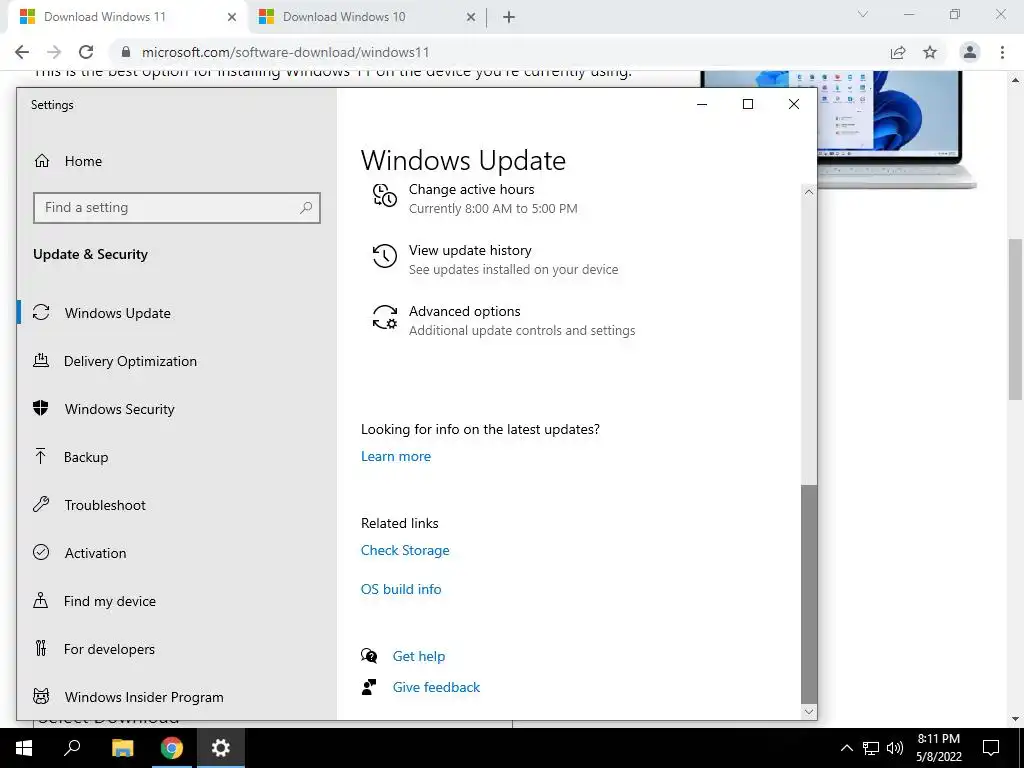Image resolution: width=1024 pixels, height=768 pixels.
Task: Go to Backup settings
Action: click(86, 457)
